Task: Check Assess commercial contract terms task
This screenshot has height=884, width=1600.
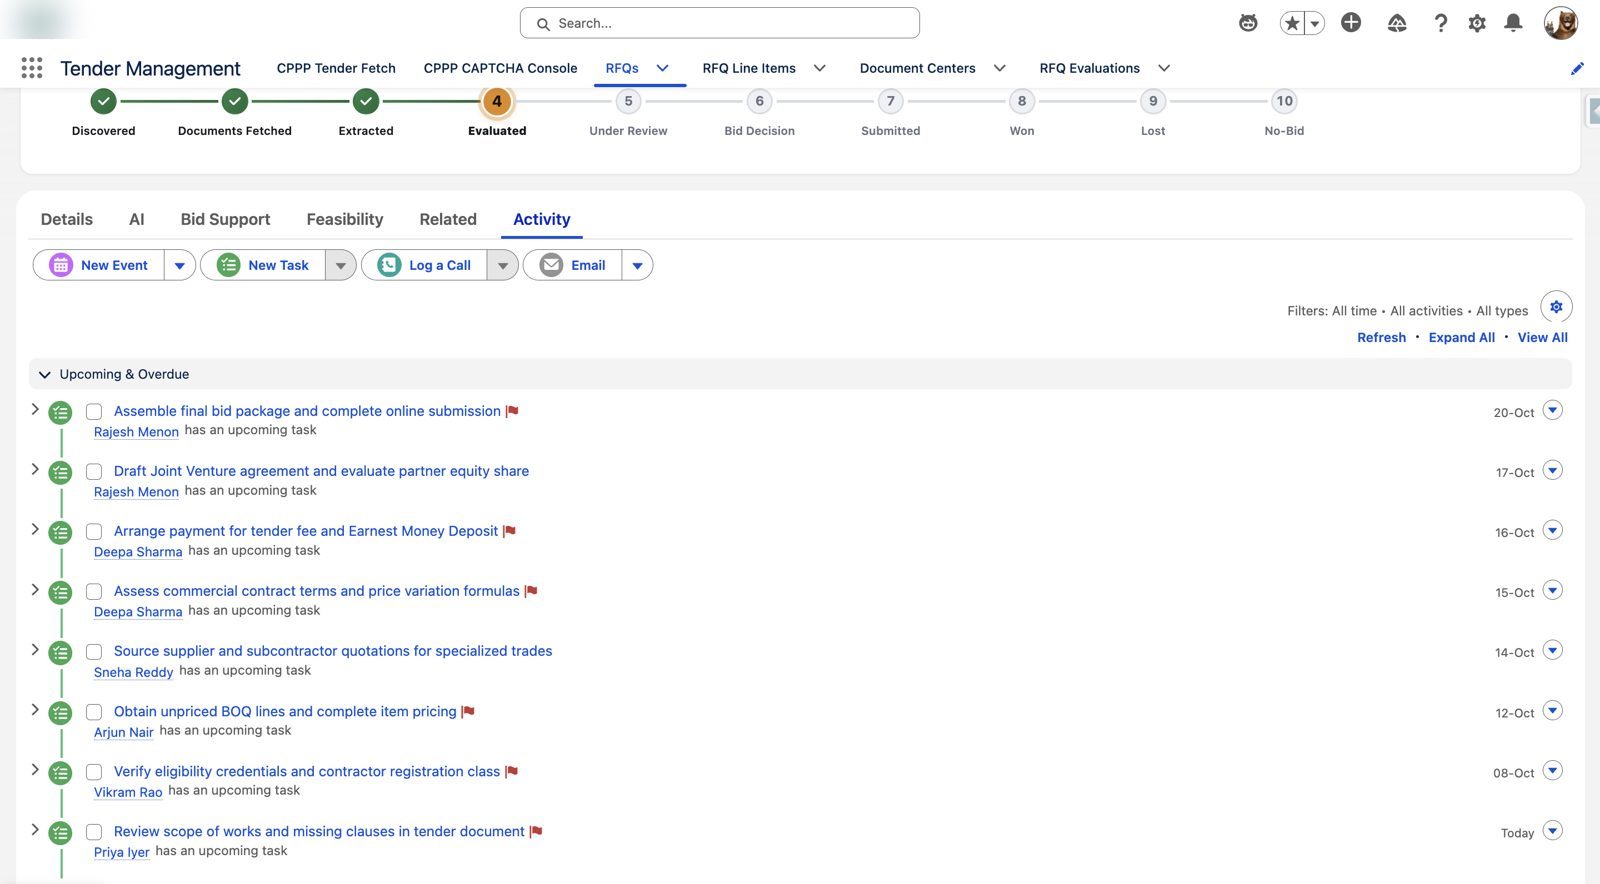Action: point(94,591)
